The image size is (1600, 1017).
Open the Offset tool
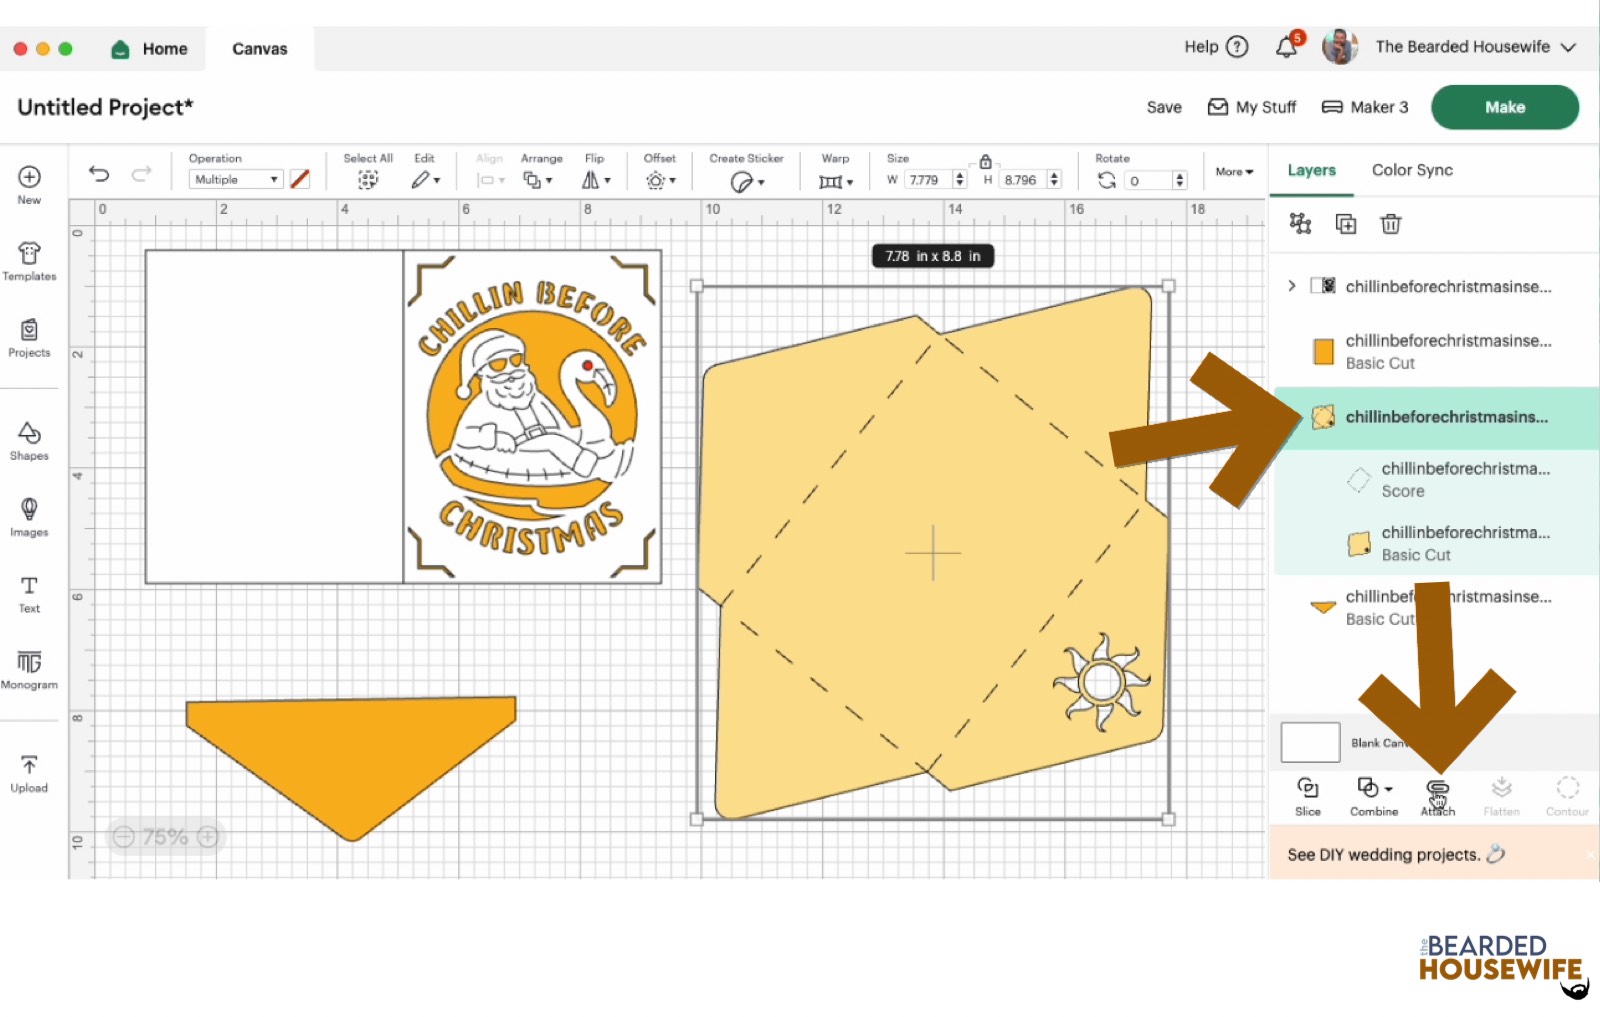[660, 180]
